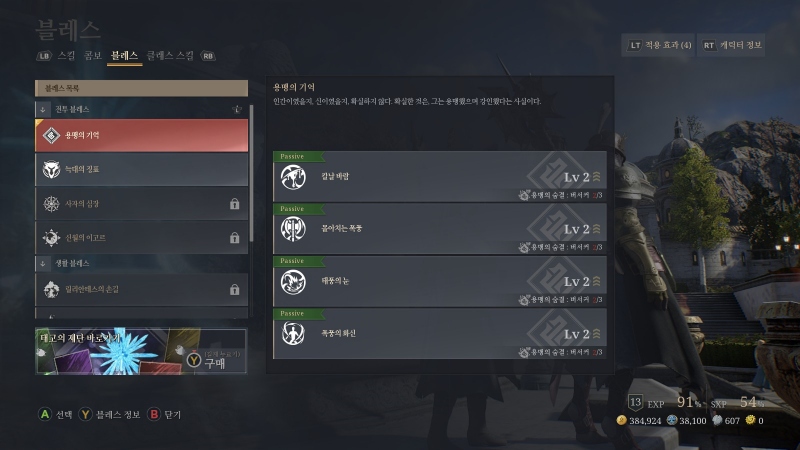The width and height of the screenshot is (800, 450).
Task: Click the lock icon on 릴리안테스의 손길
Action: coord(234,290)
